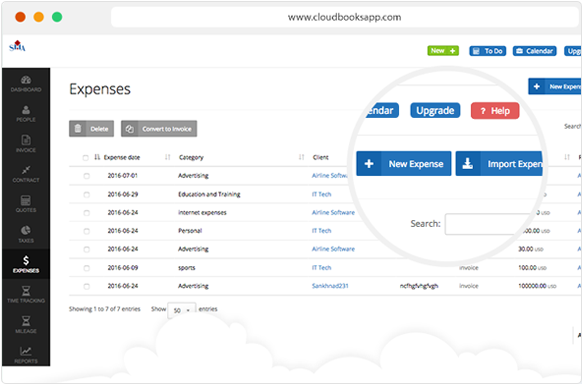Go to the Invoice sidebar item

[x=26, y=144]
